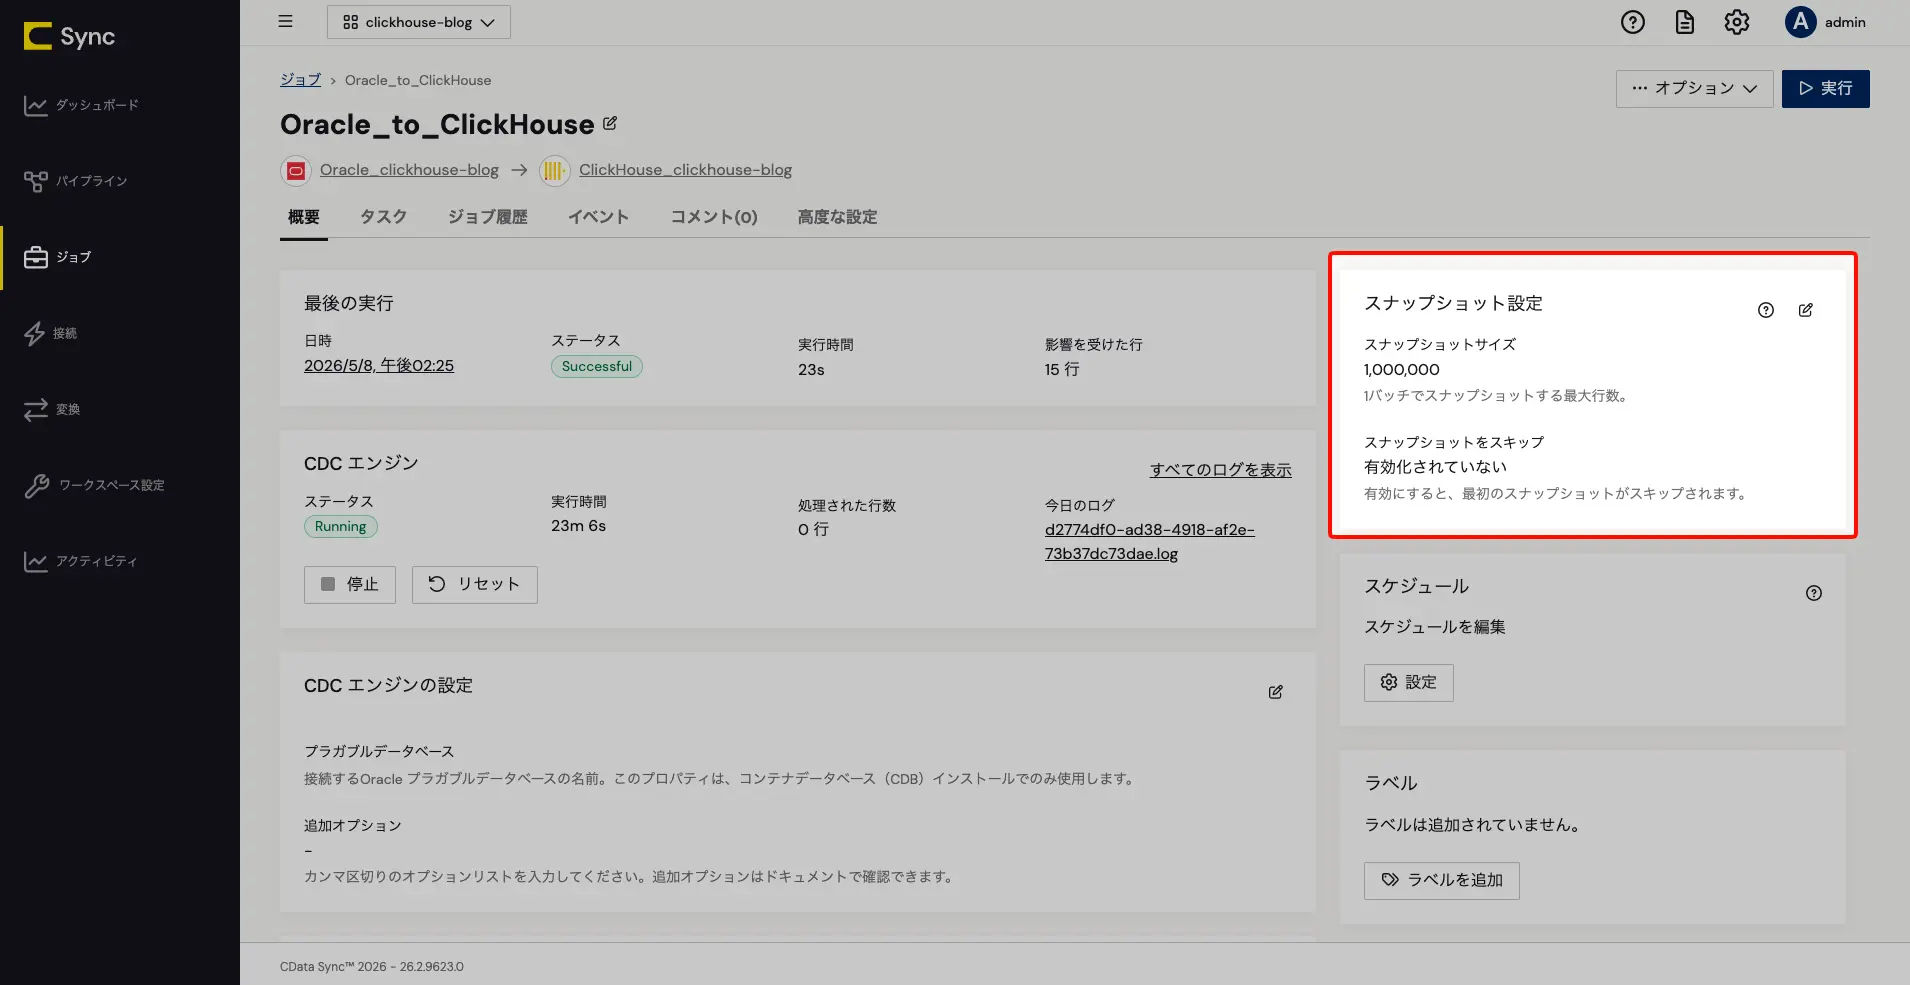Open the admin user avatar

[1800, 22]
